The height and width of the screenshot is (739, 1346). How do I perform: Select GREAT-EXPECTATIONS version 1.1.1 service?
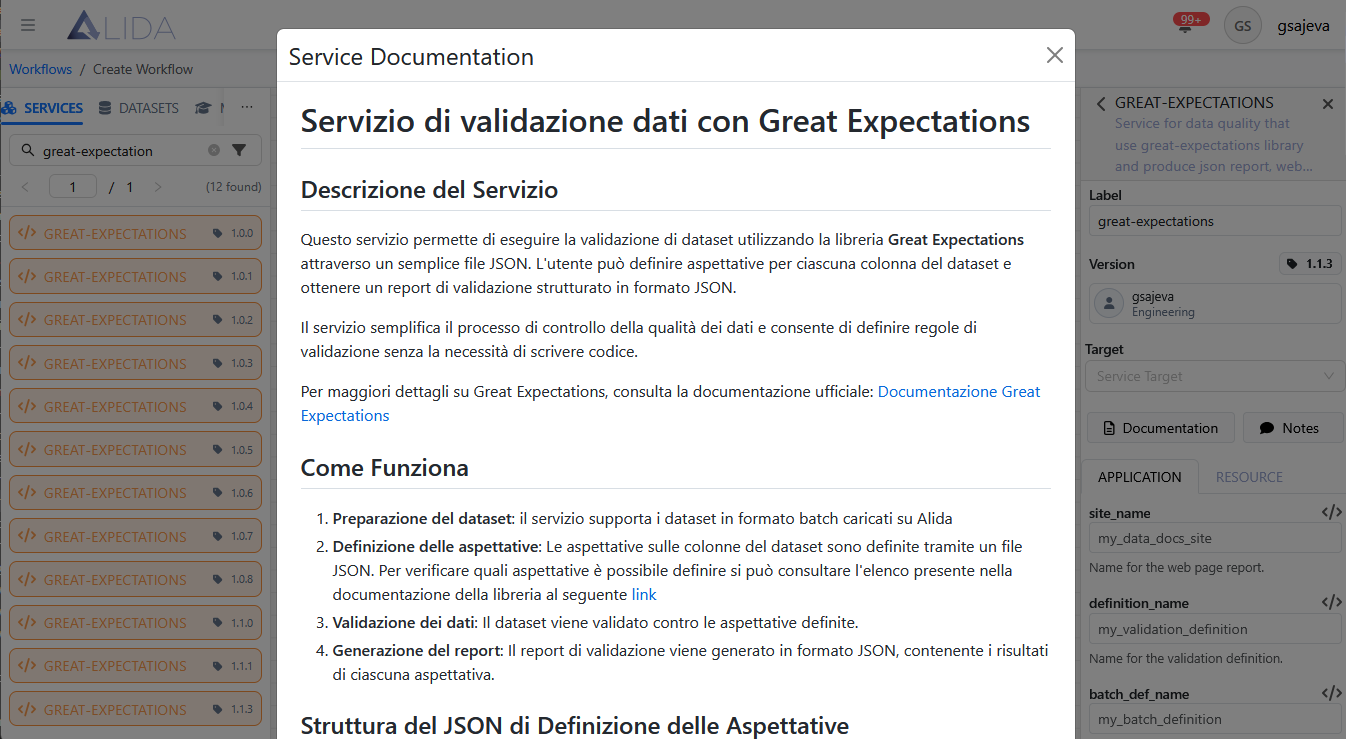point(135,666)
